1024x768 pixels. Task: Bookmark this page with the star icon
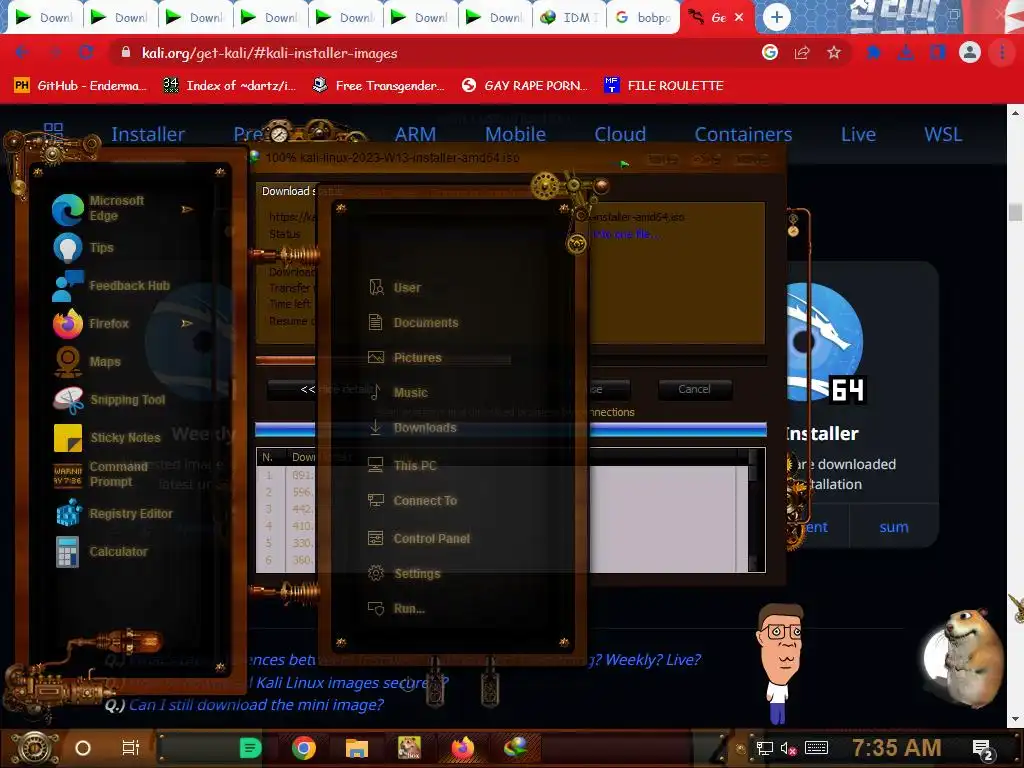(x=834, y=53)
